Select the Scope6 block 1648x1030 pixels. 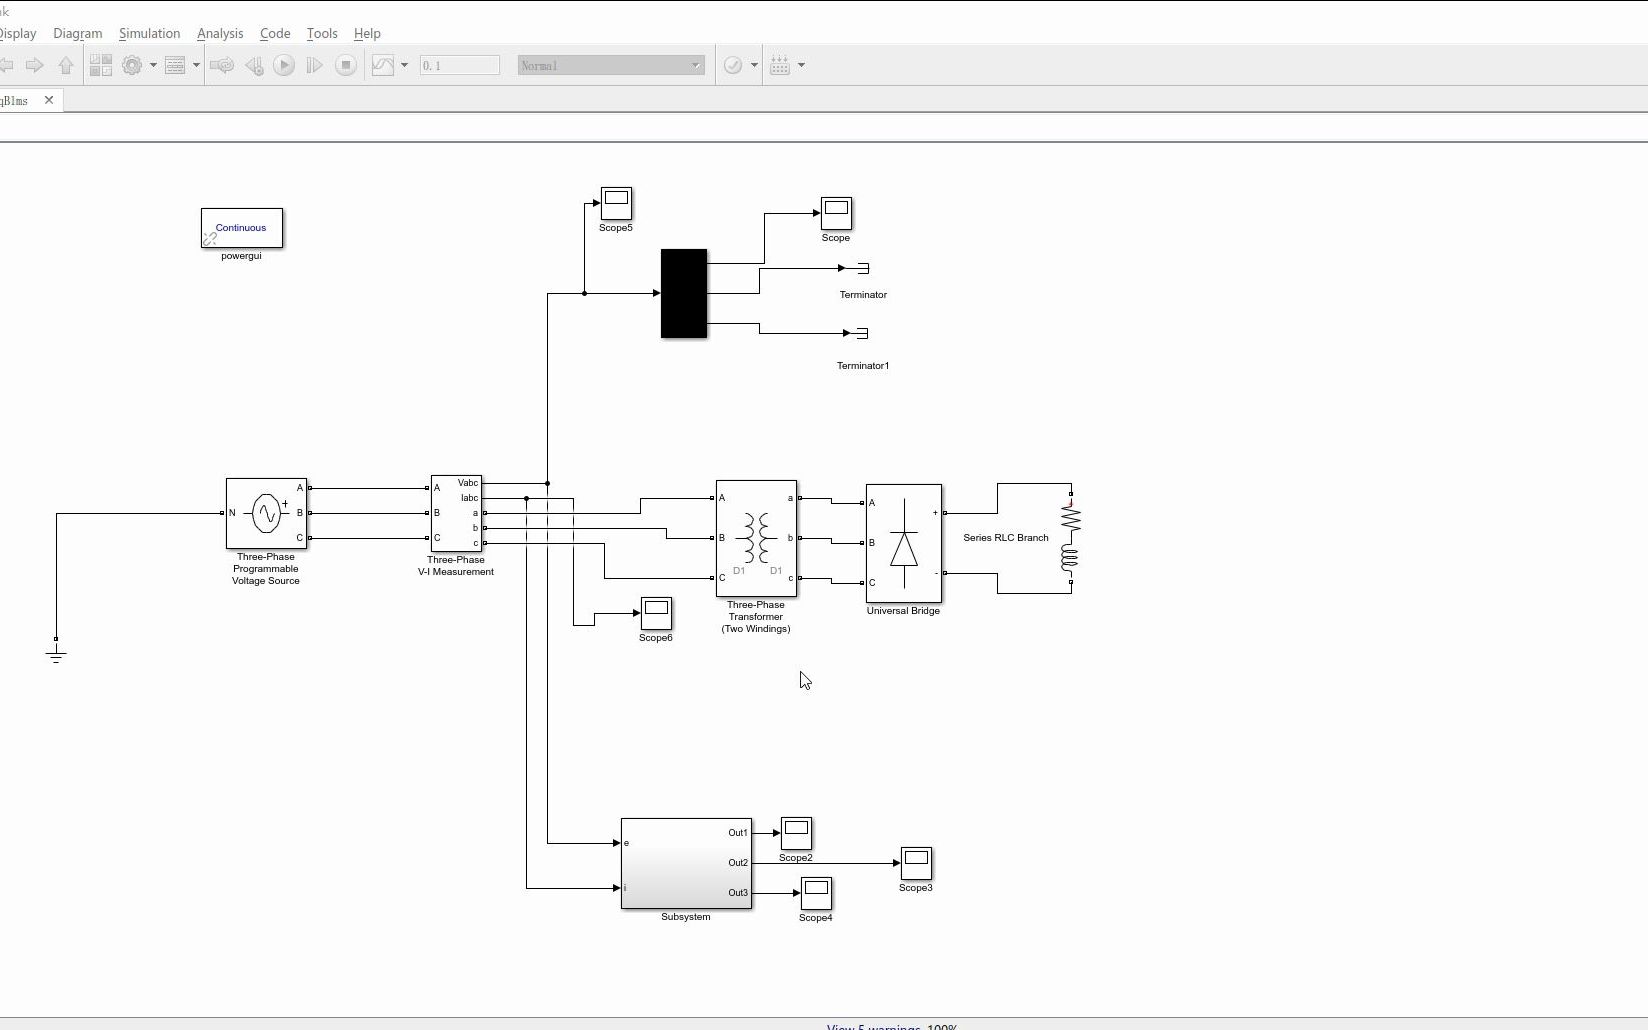(x=656, y=613)
